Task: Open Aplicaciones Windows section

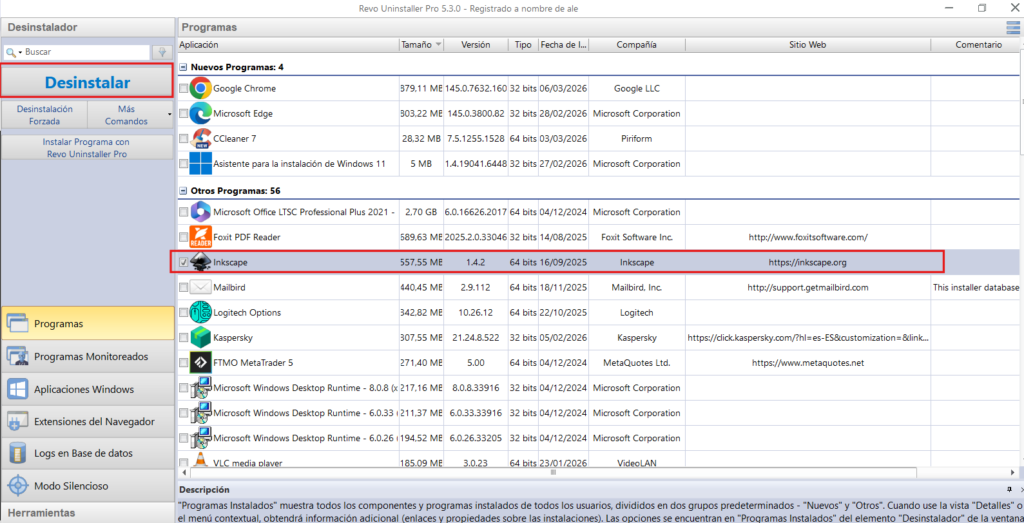Action: coord(88,389)
